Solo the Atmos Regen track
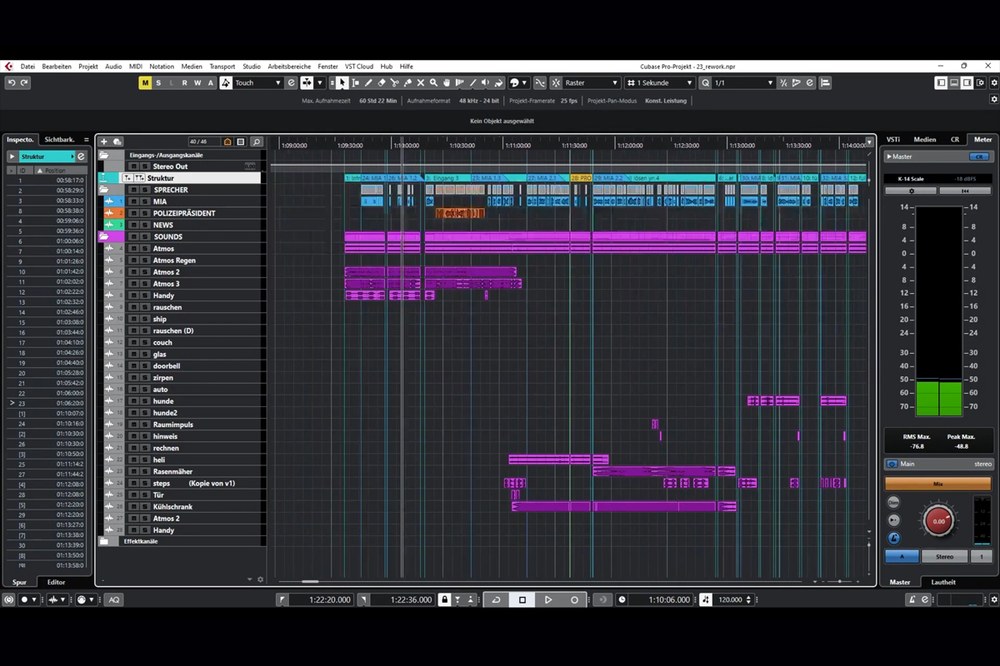Screen dimensions: 1000x666 pos(144,260)
